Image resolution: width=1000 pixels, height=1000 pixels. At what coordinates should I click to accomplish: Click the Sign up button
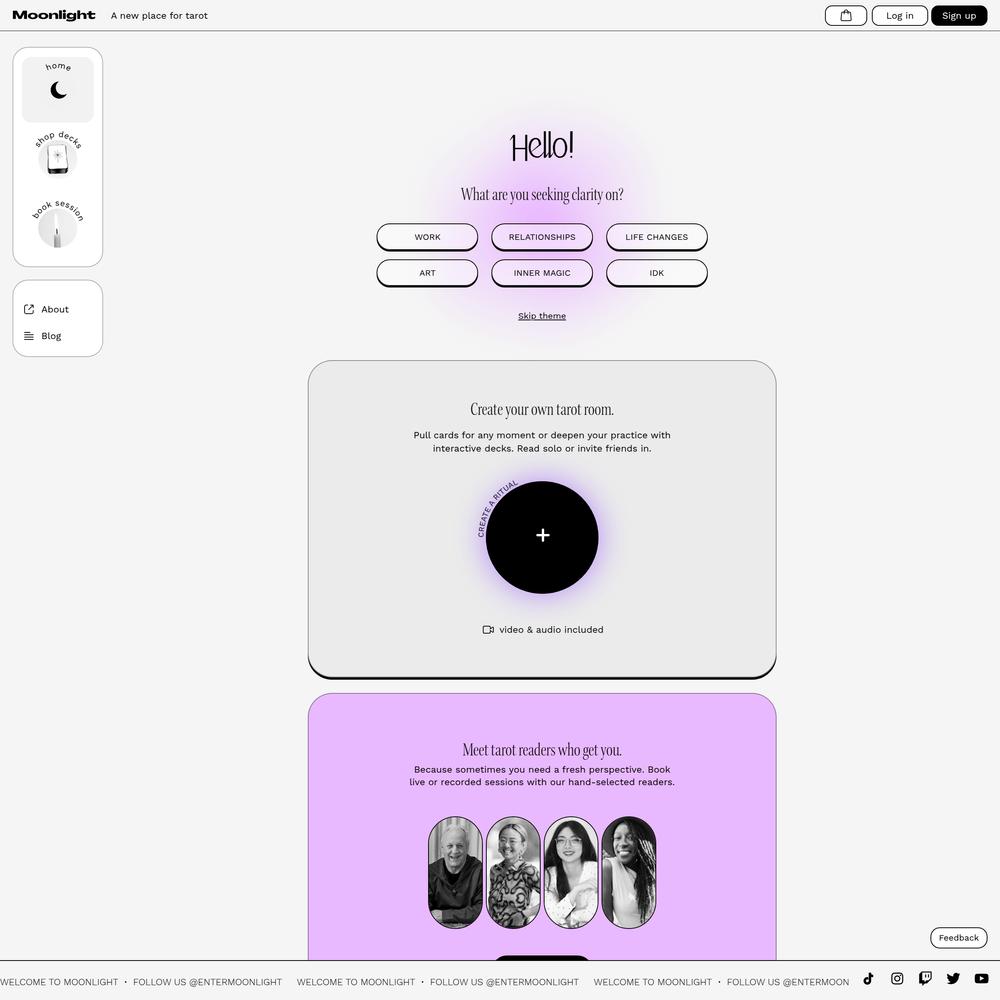click(959, 15)
